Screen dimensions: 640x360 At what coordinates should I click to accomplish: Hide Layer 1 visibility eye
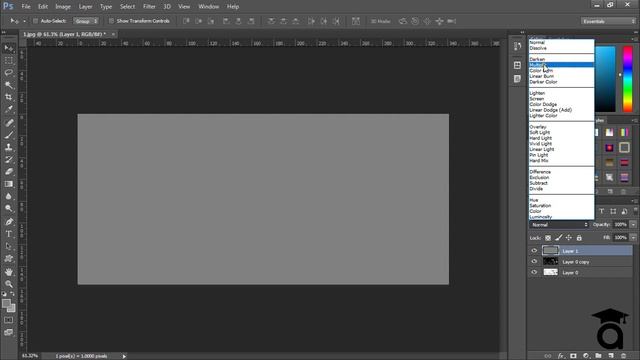point(534,251)
